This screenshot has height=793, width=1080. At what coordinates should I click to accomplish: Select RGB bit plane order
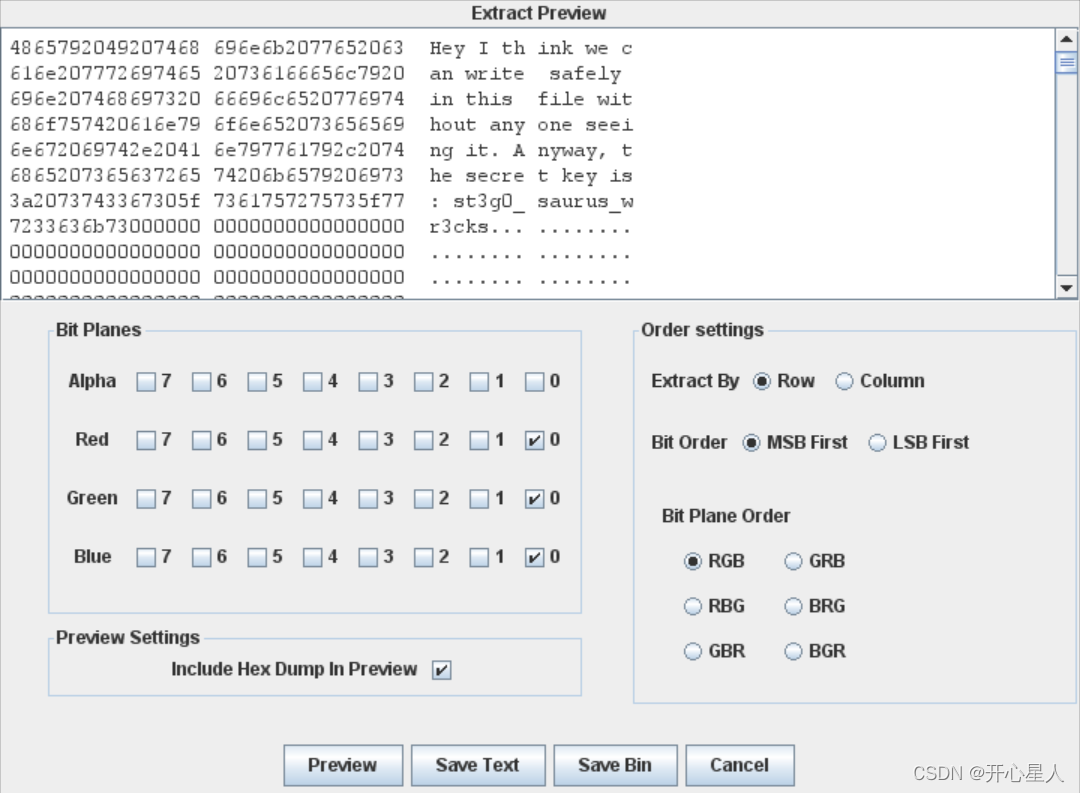[x=693, y=562]
